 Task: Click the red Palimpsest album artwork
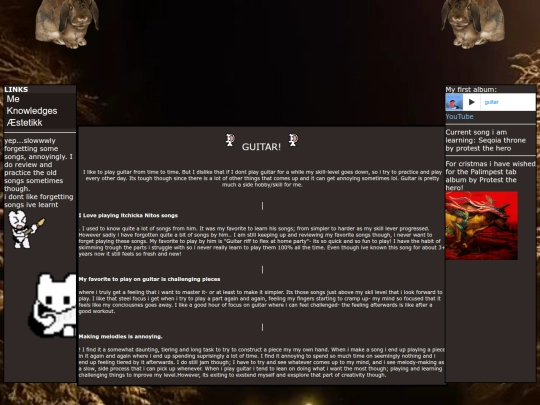pyautogui.click(x=481, y=226)
